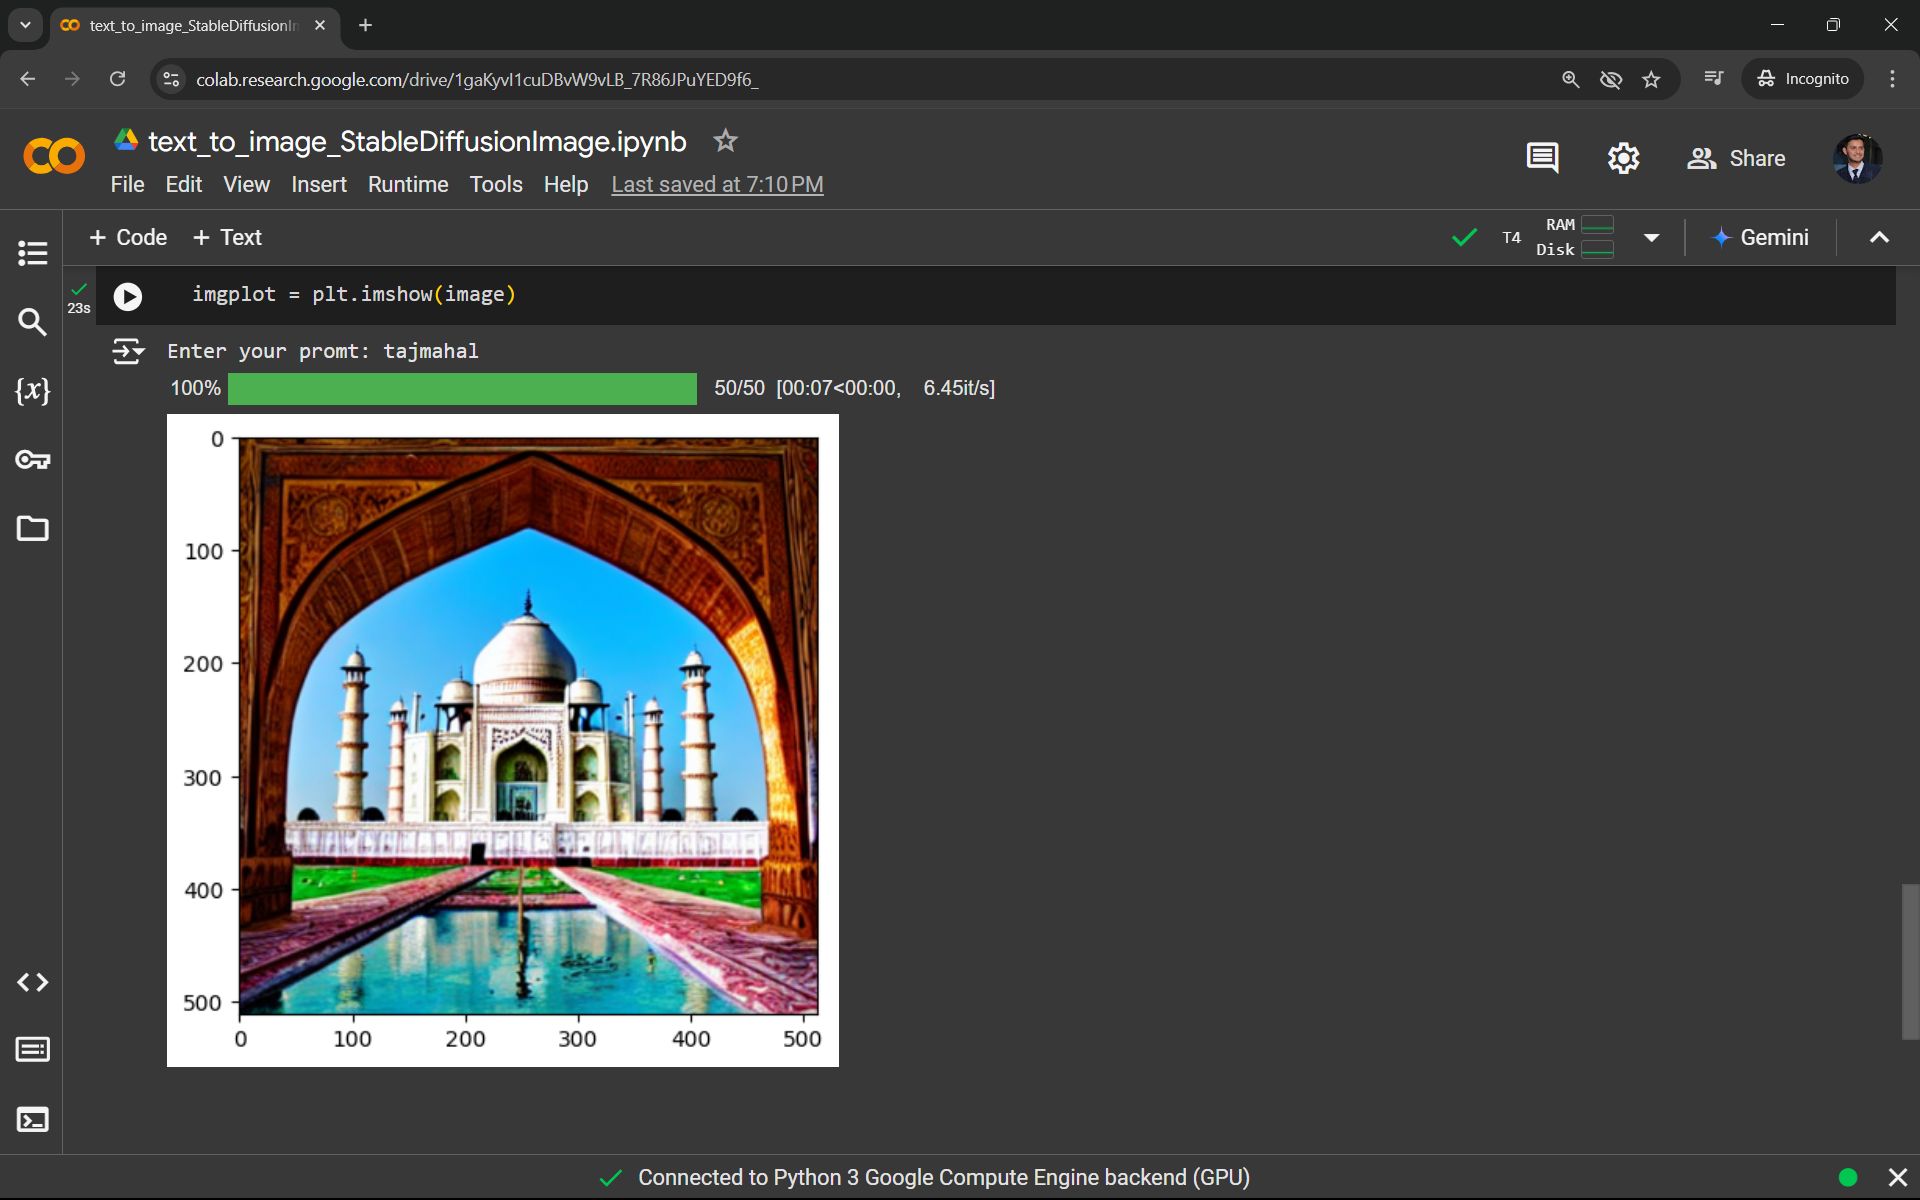Open the Gemini assistant
1920x1200 pixels.
[x=1760, y=237]
